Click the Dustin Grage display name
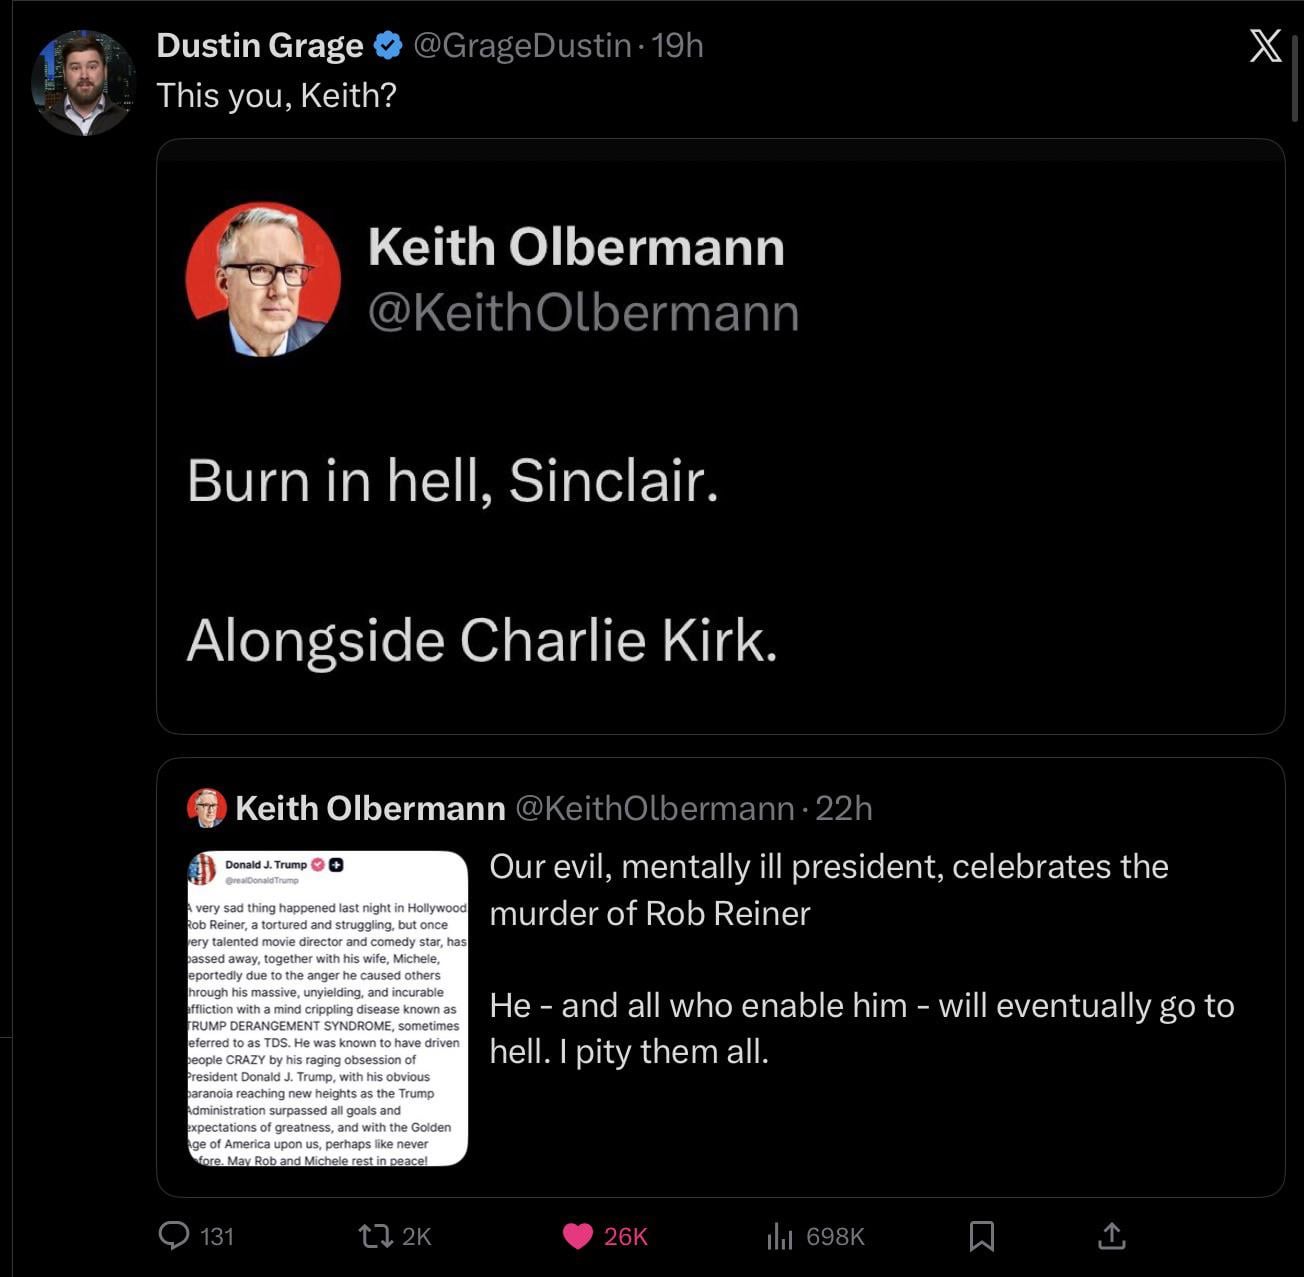The height and width of the screenshot is (1277, 1304). click(x=260, y=45)
